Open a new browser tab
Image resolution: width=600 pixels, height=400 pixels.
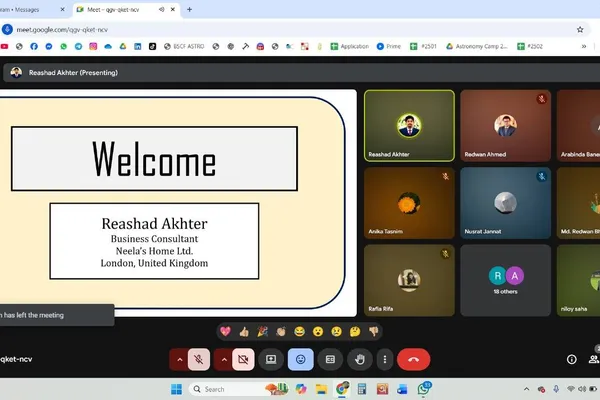189,10
